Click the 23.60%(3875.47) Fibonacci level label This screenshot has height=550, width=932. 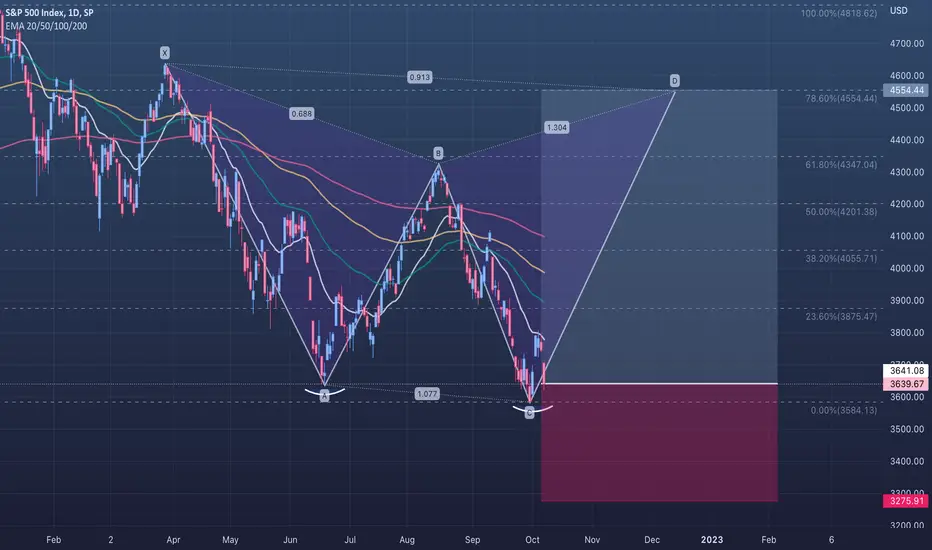coord(841,316)
